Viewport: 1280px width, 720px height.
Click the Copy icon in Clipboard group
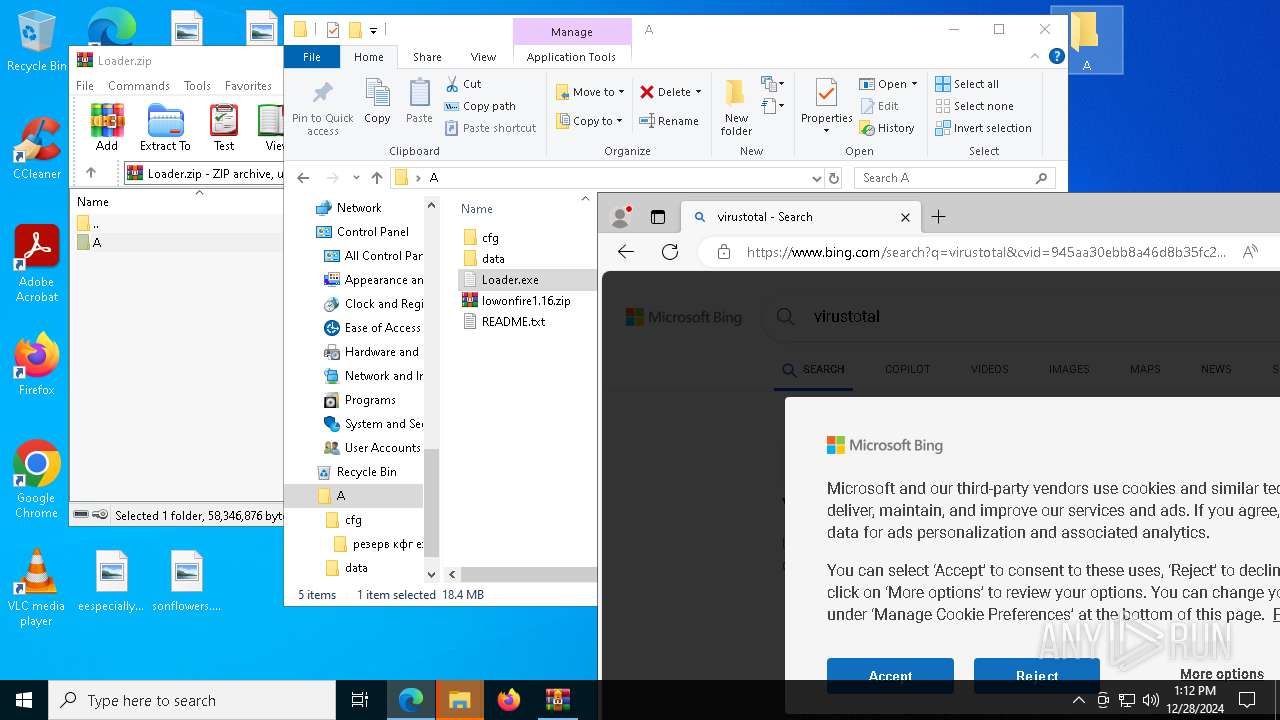[377, 101]
